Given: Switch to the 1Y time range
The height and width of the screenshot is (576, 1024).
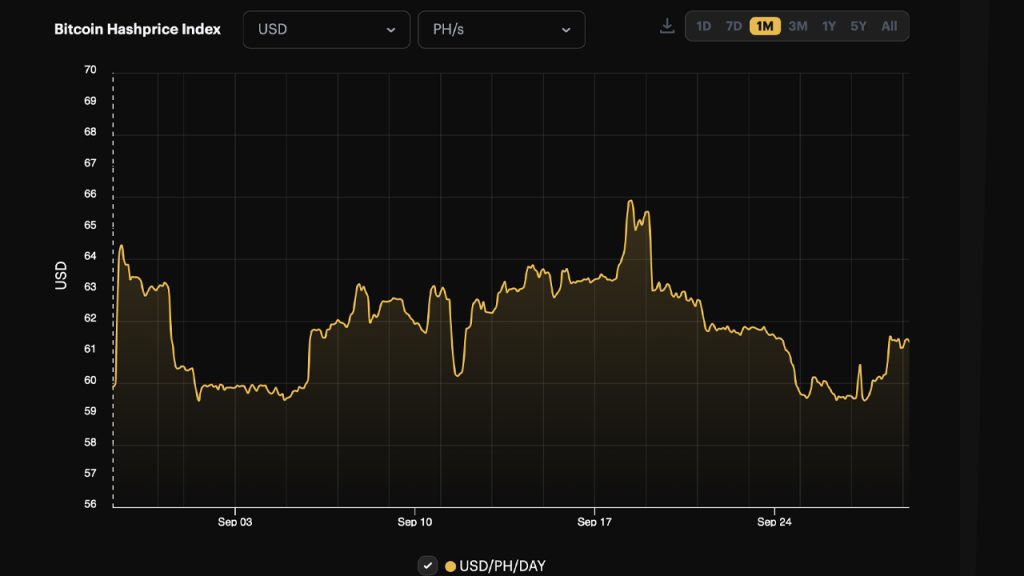Looking at the screenshot, I should (828, 26).
